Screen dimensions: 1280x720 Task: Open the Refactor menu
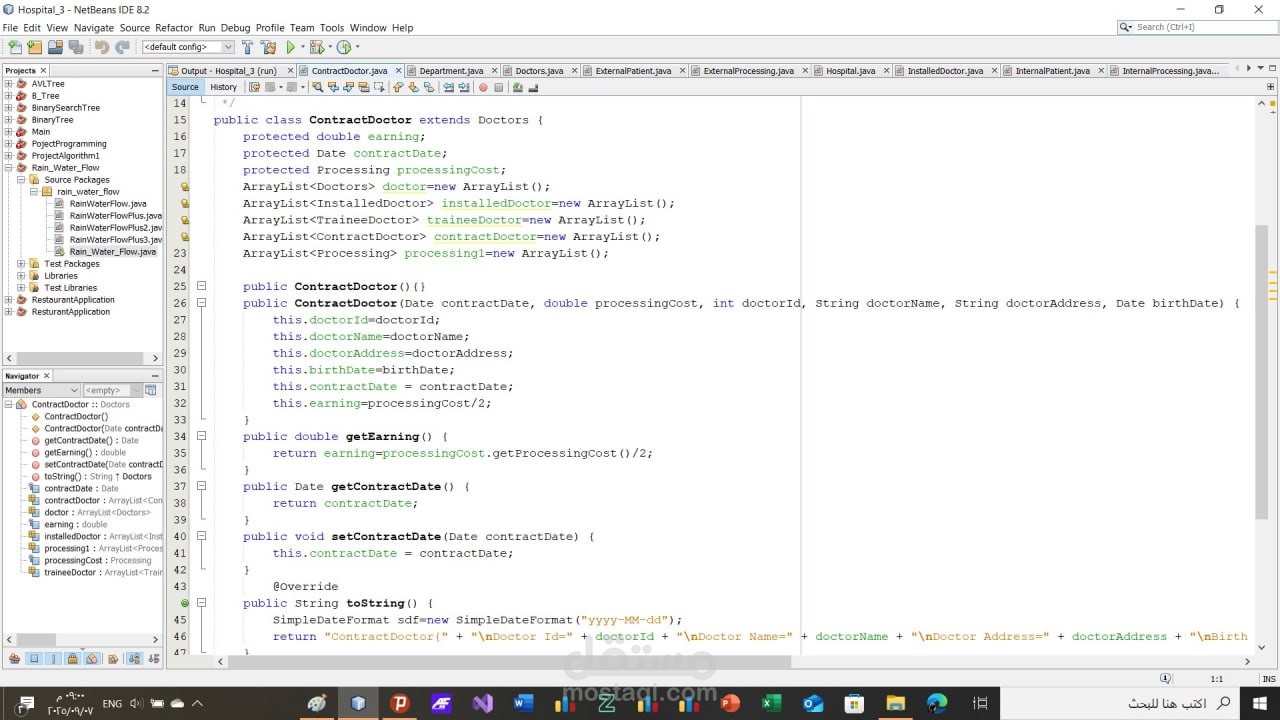pos(173,28)
